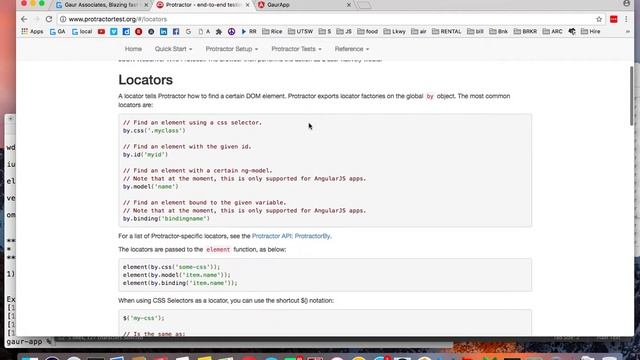Expand the Protractor Setup dropdown menu

(x=232, y=49)
